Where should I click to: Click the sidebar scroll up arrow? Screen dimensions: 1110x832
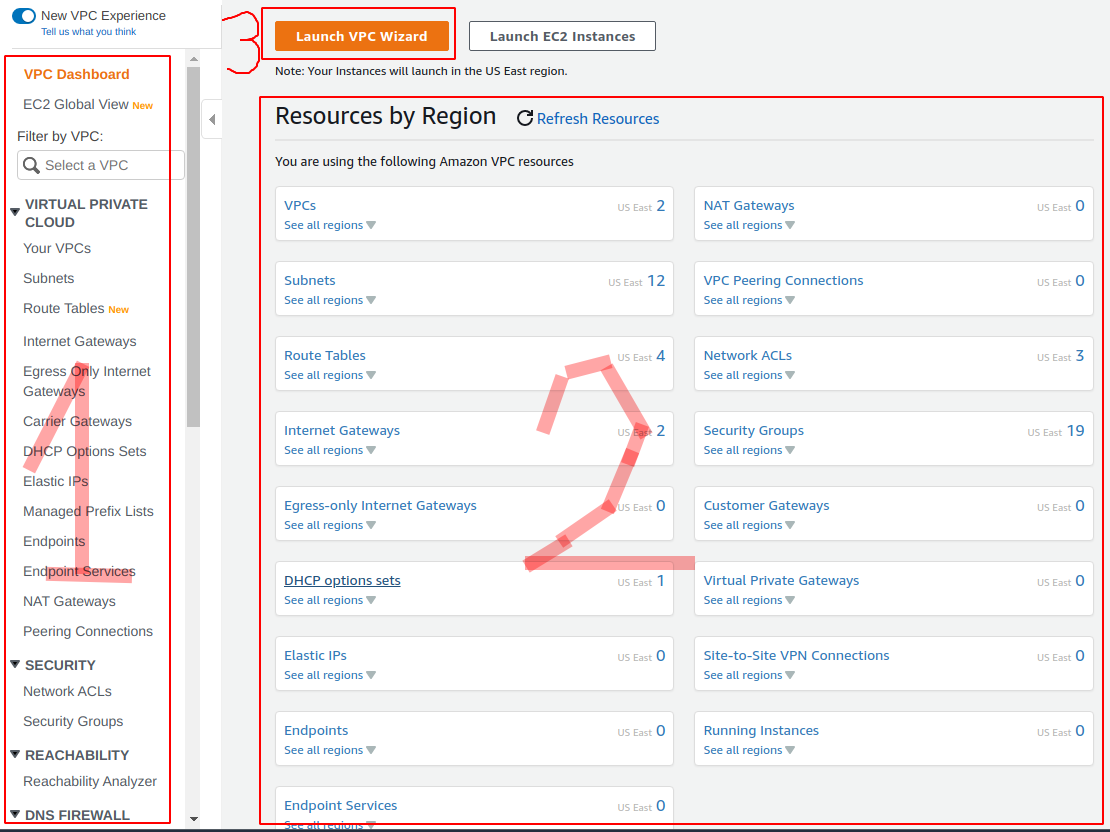(193, 58)
